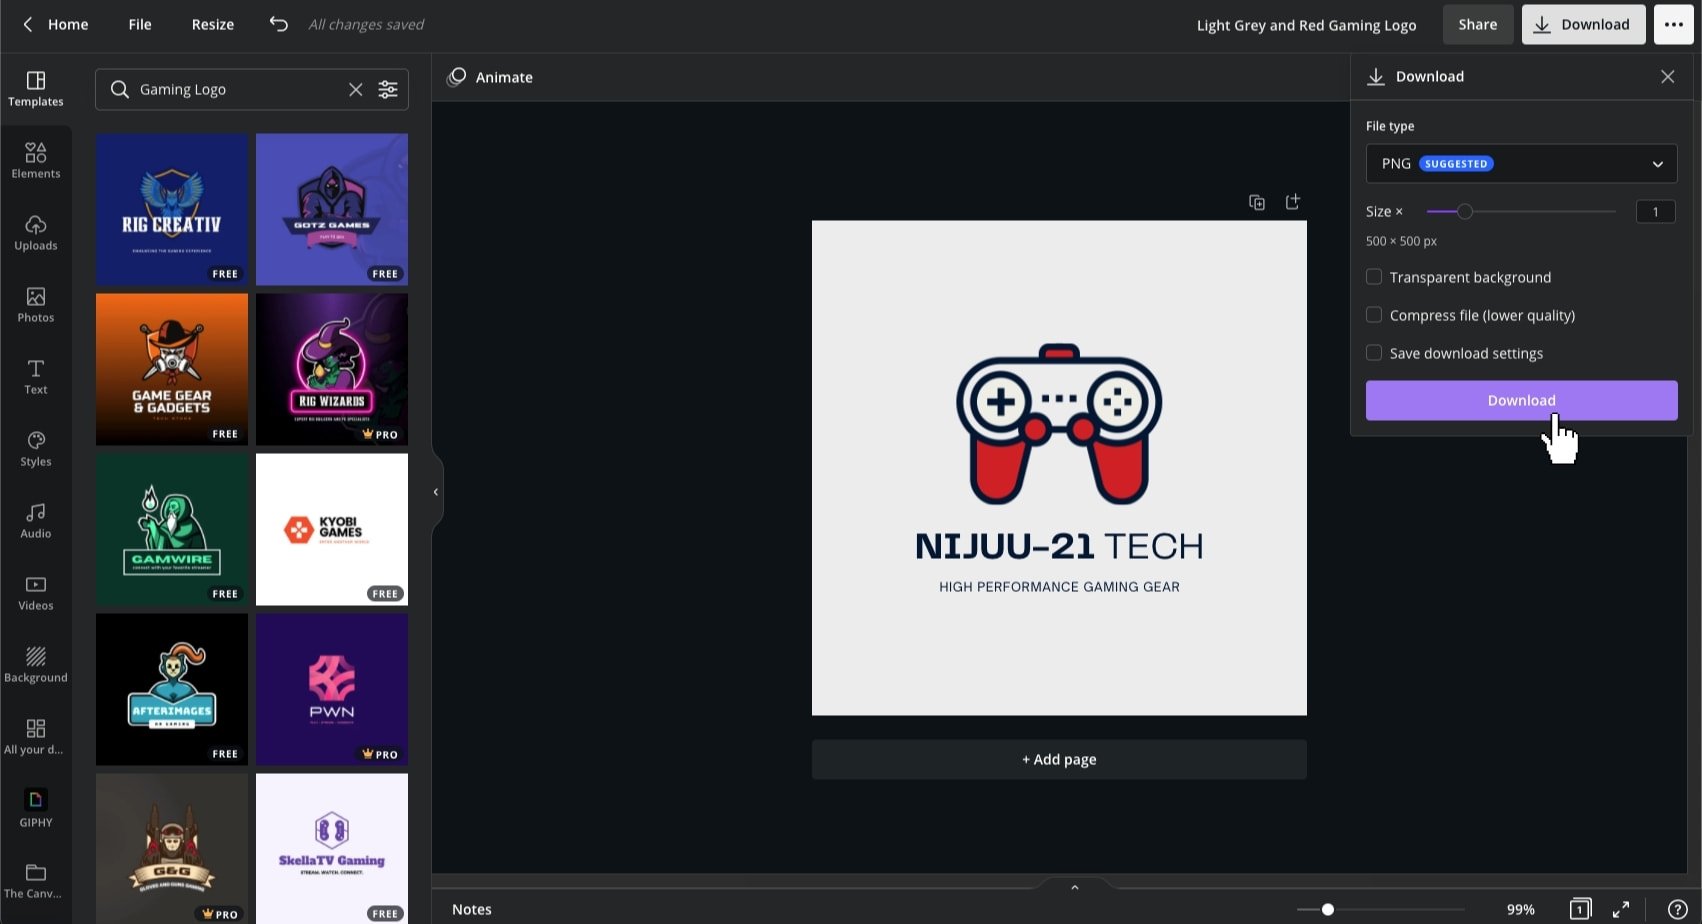This screenshot has height=924, width=1702.
Task: Enable Save download settings
Action: [1374, 352]
